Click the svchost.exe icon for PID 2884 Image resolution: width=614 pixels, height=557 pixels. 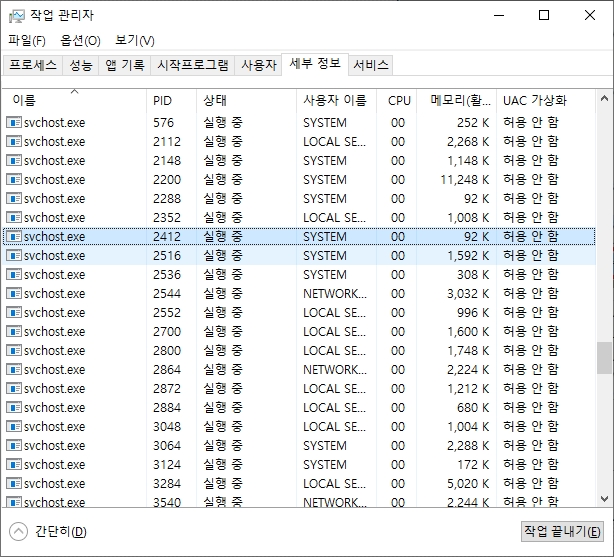coord(14,407)
